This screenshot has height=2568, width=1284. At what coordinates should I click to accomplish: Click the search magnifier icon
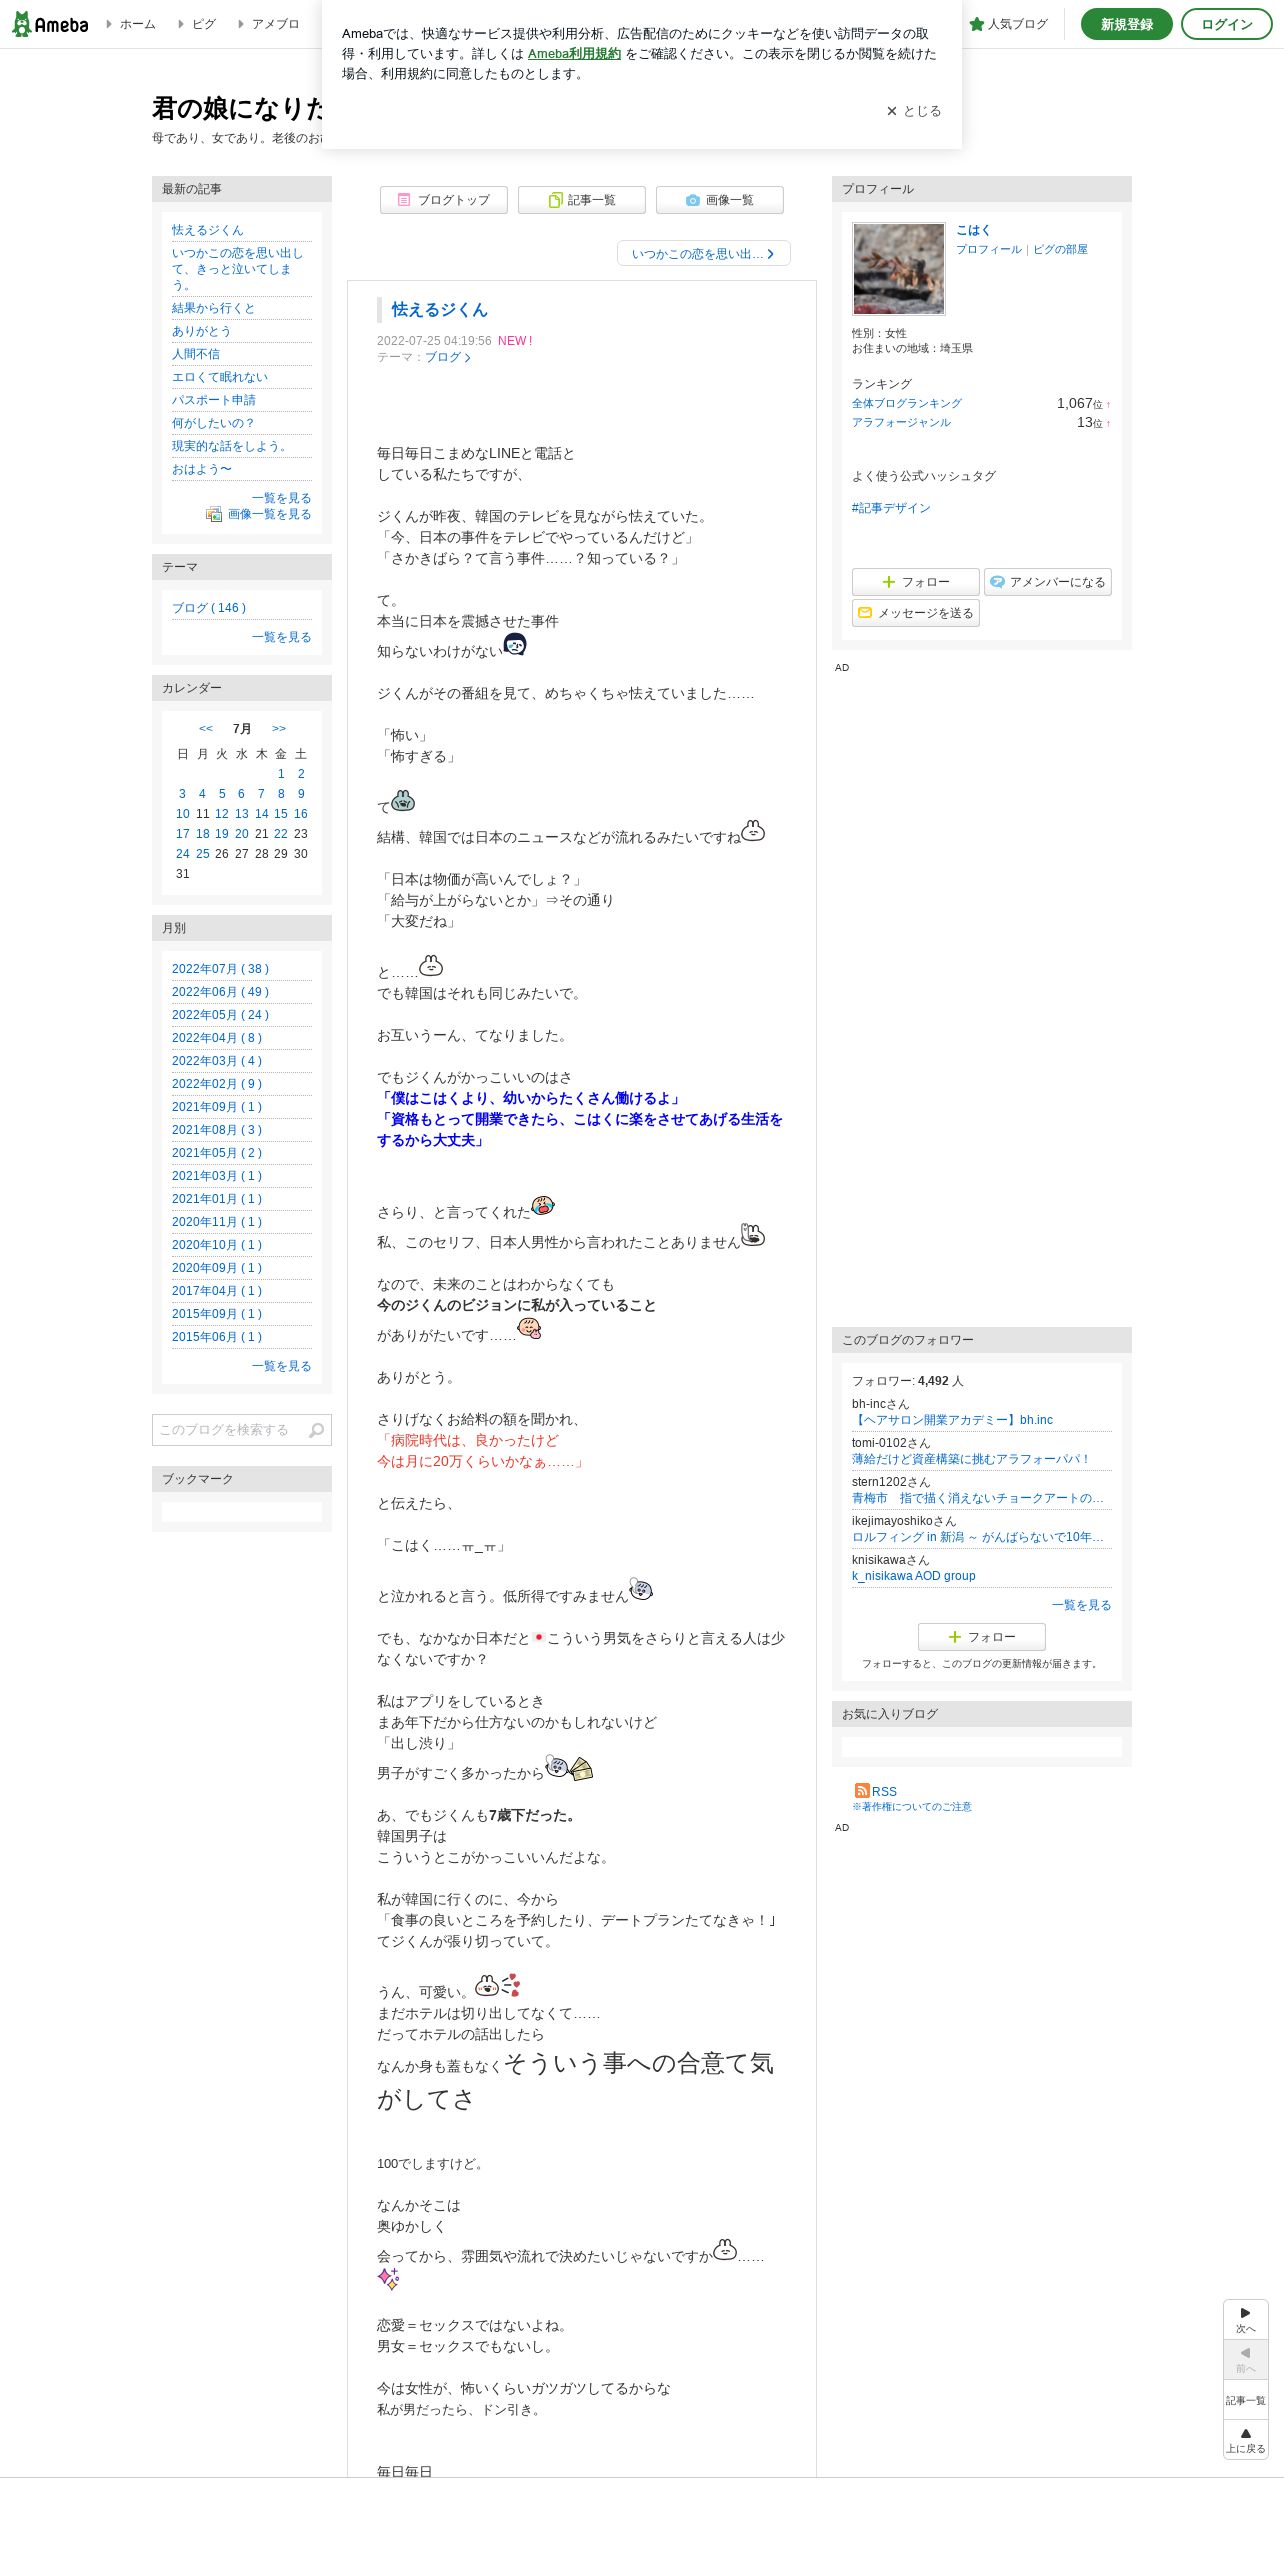(317, 1430)
